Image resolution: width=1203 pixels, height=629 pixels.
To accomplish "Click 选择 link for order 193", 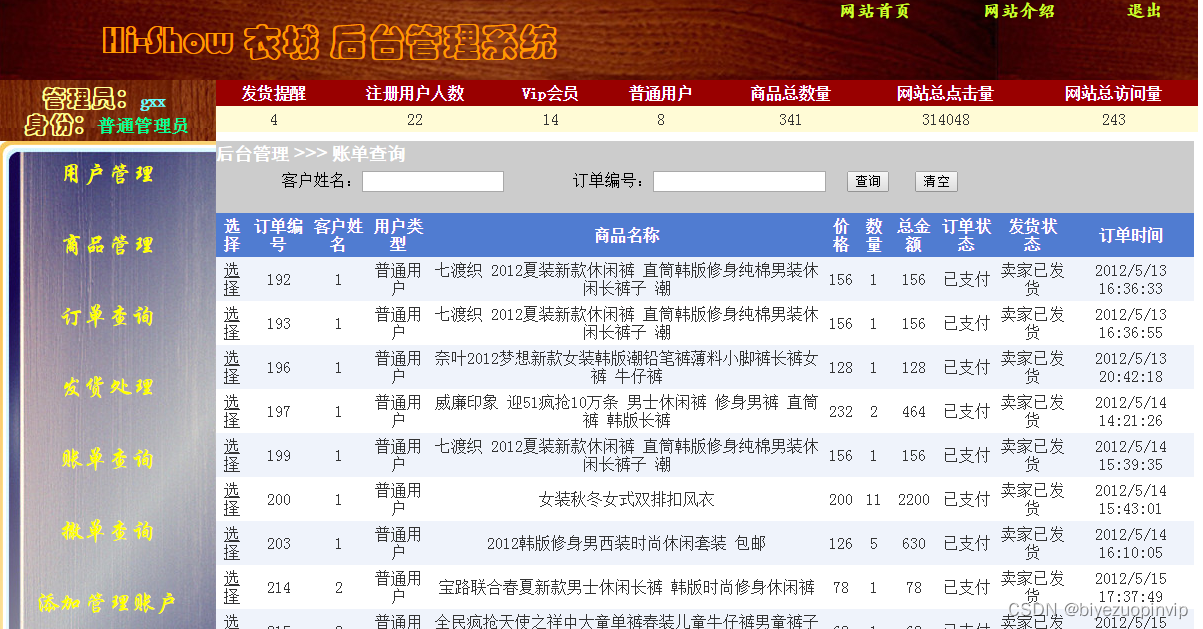I will point(232,323).
